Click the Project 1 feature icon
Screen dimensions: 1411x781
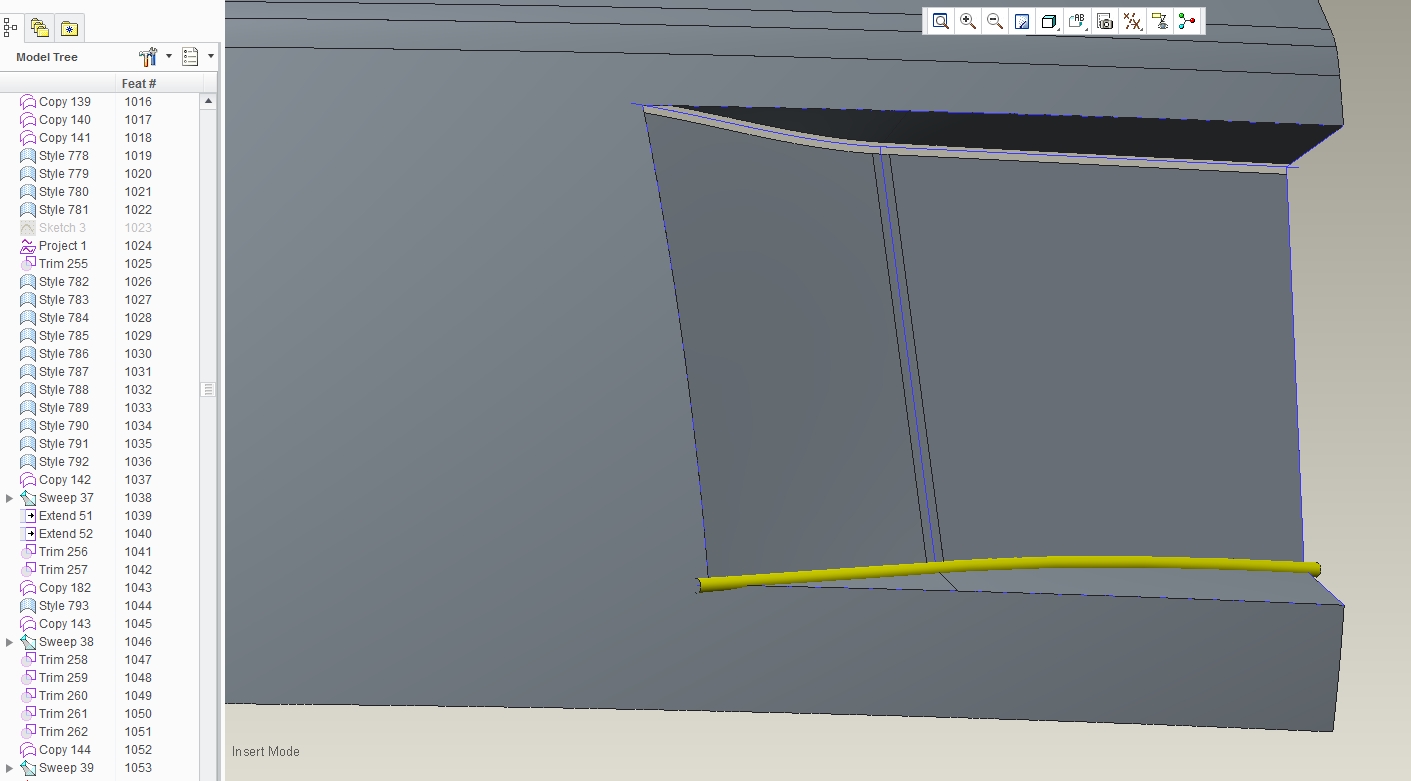28,246
